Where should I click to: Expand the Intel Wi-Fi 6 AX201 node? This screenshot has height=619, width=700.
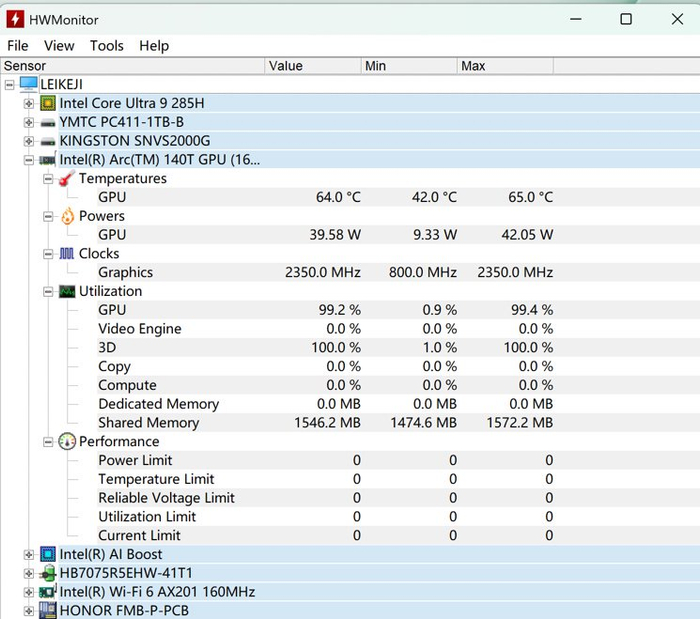coord(29,592)
